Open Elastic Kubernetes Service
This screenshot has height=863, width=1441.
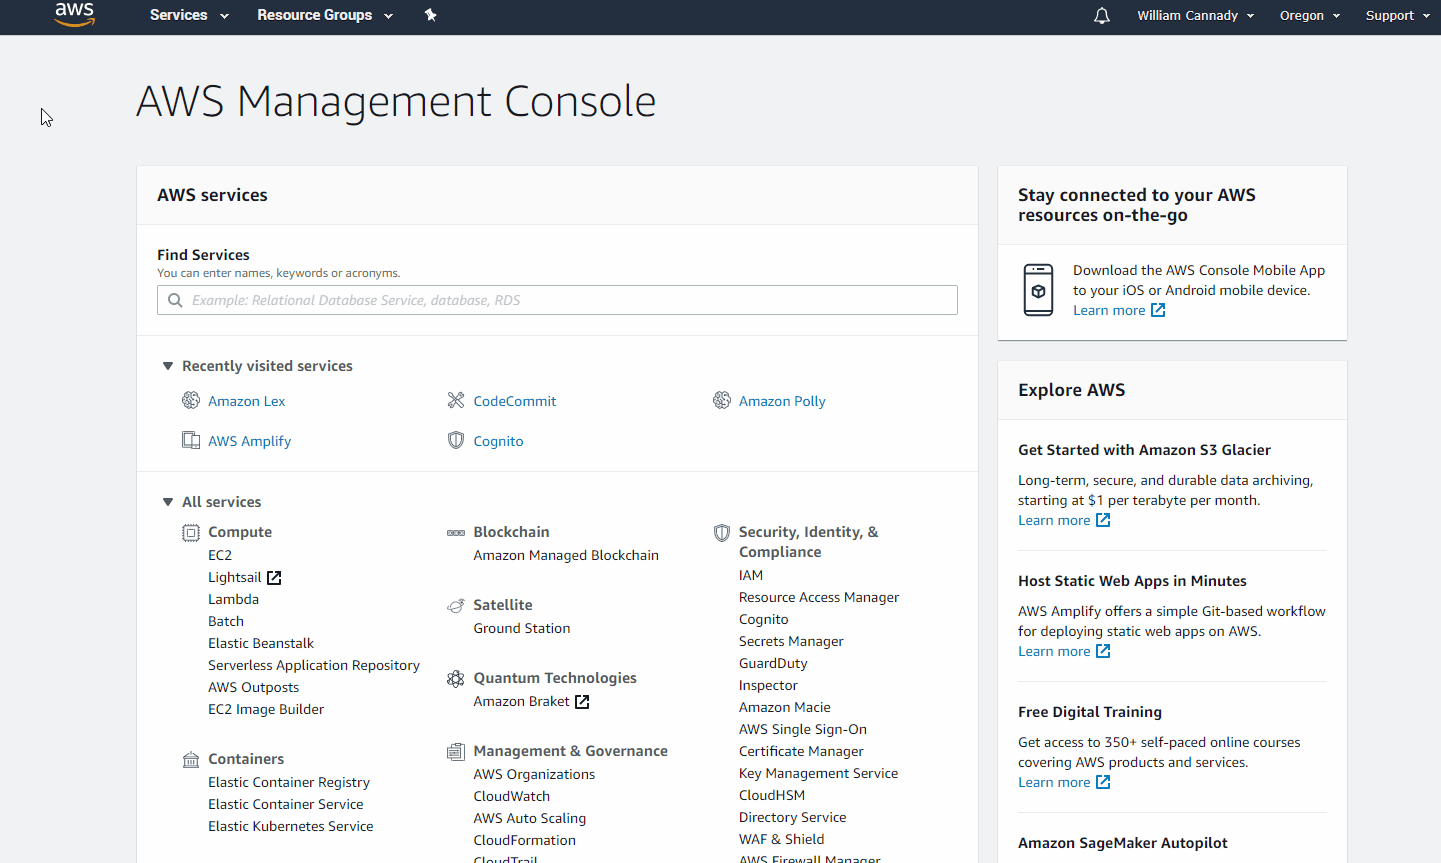(291, 827)
